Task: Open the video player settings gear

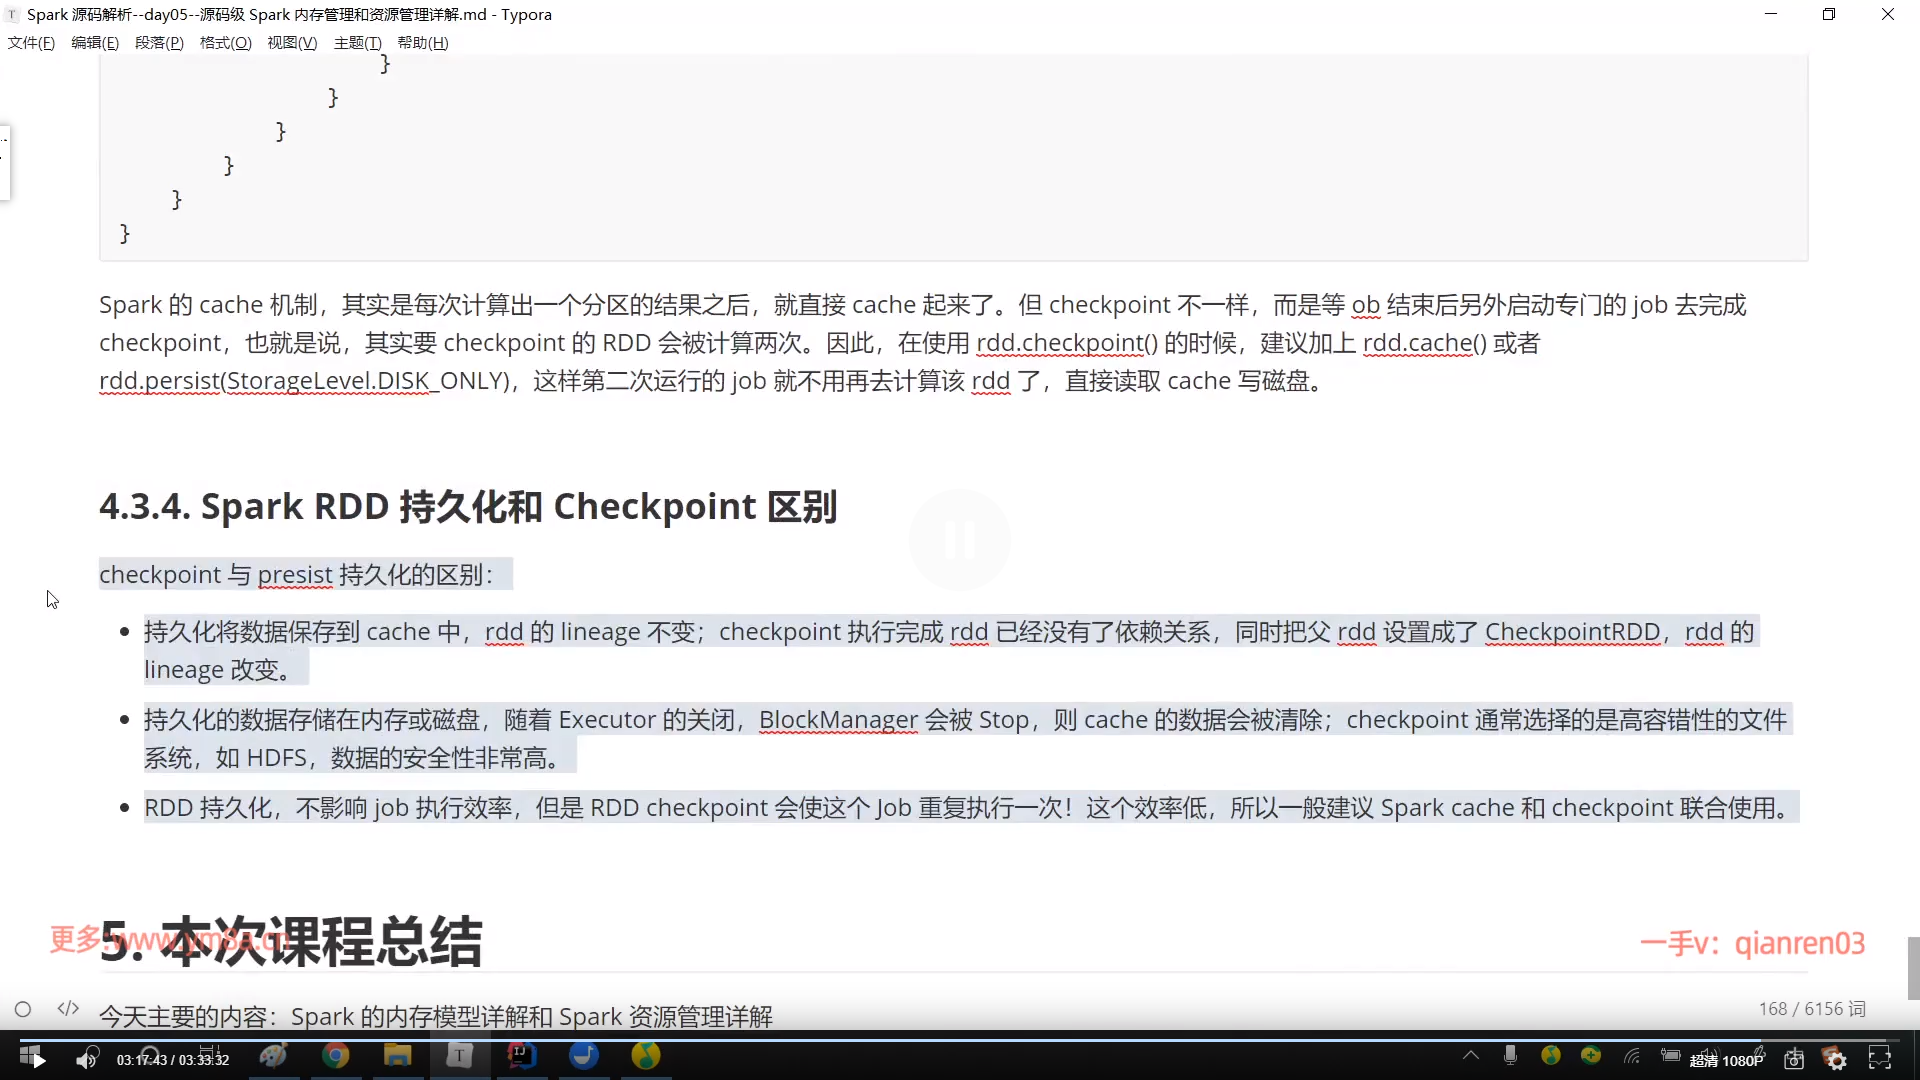Action: point(1837,1060)
